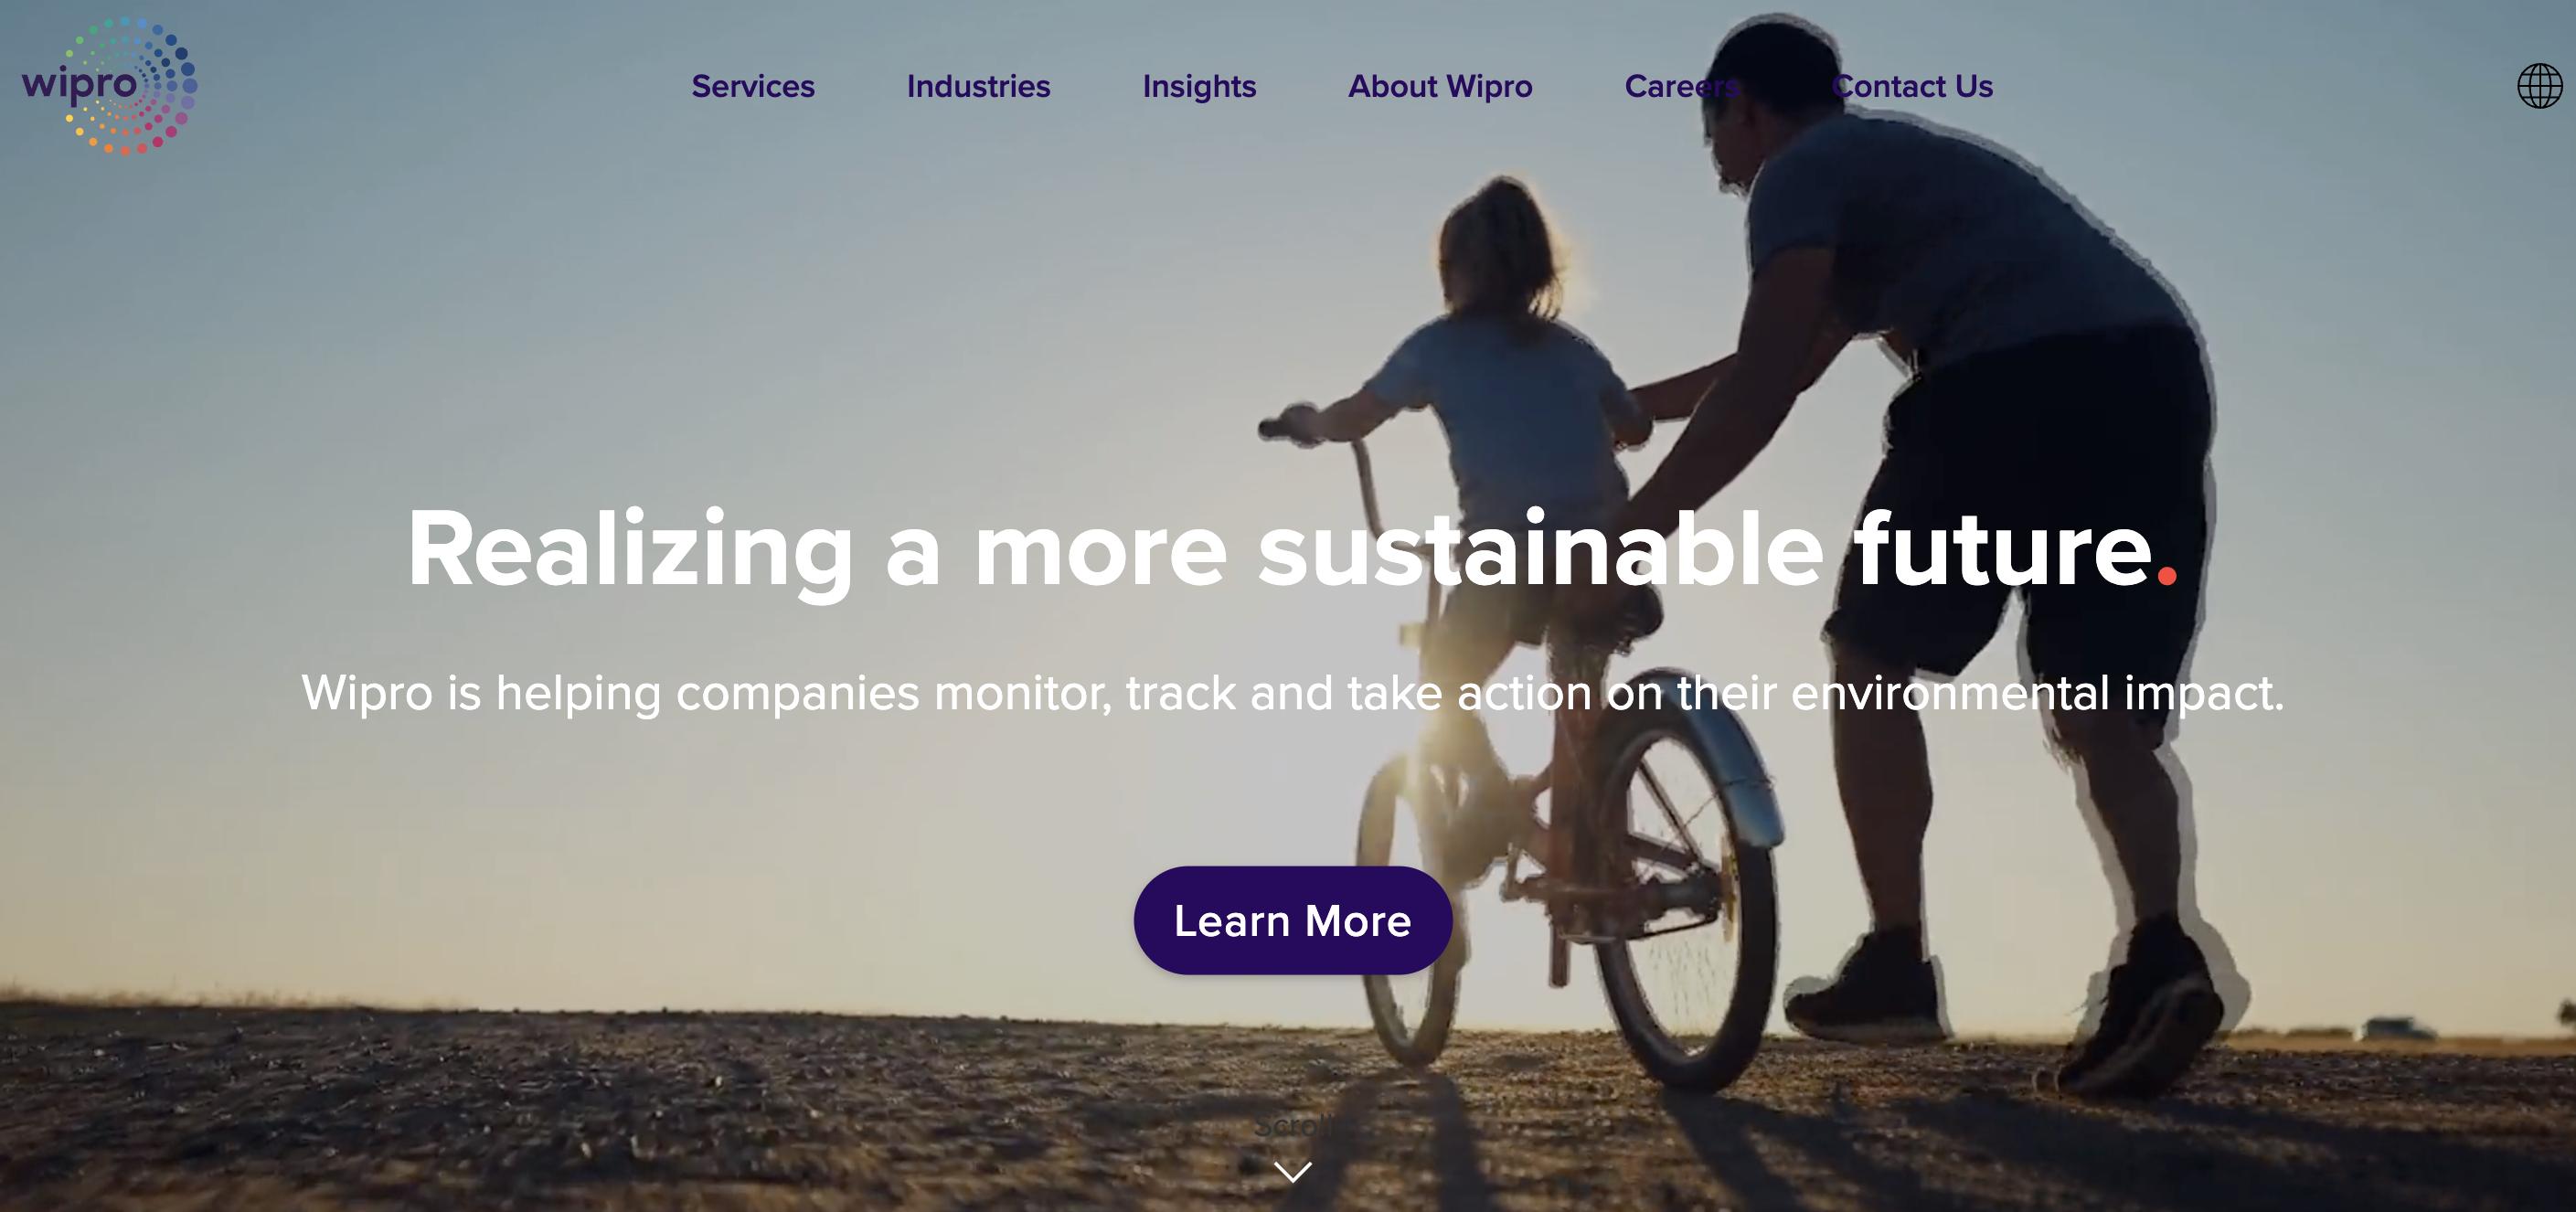The height and width of the screenshot is (1212, 2576).
Task: Open the Industries menu
Action: pyautogui.click(x=978, y=87)
